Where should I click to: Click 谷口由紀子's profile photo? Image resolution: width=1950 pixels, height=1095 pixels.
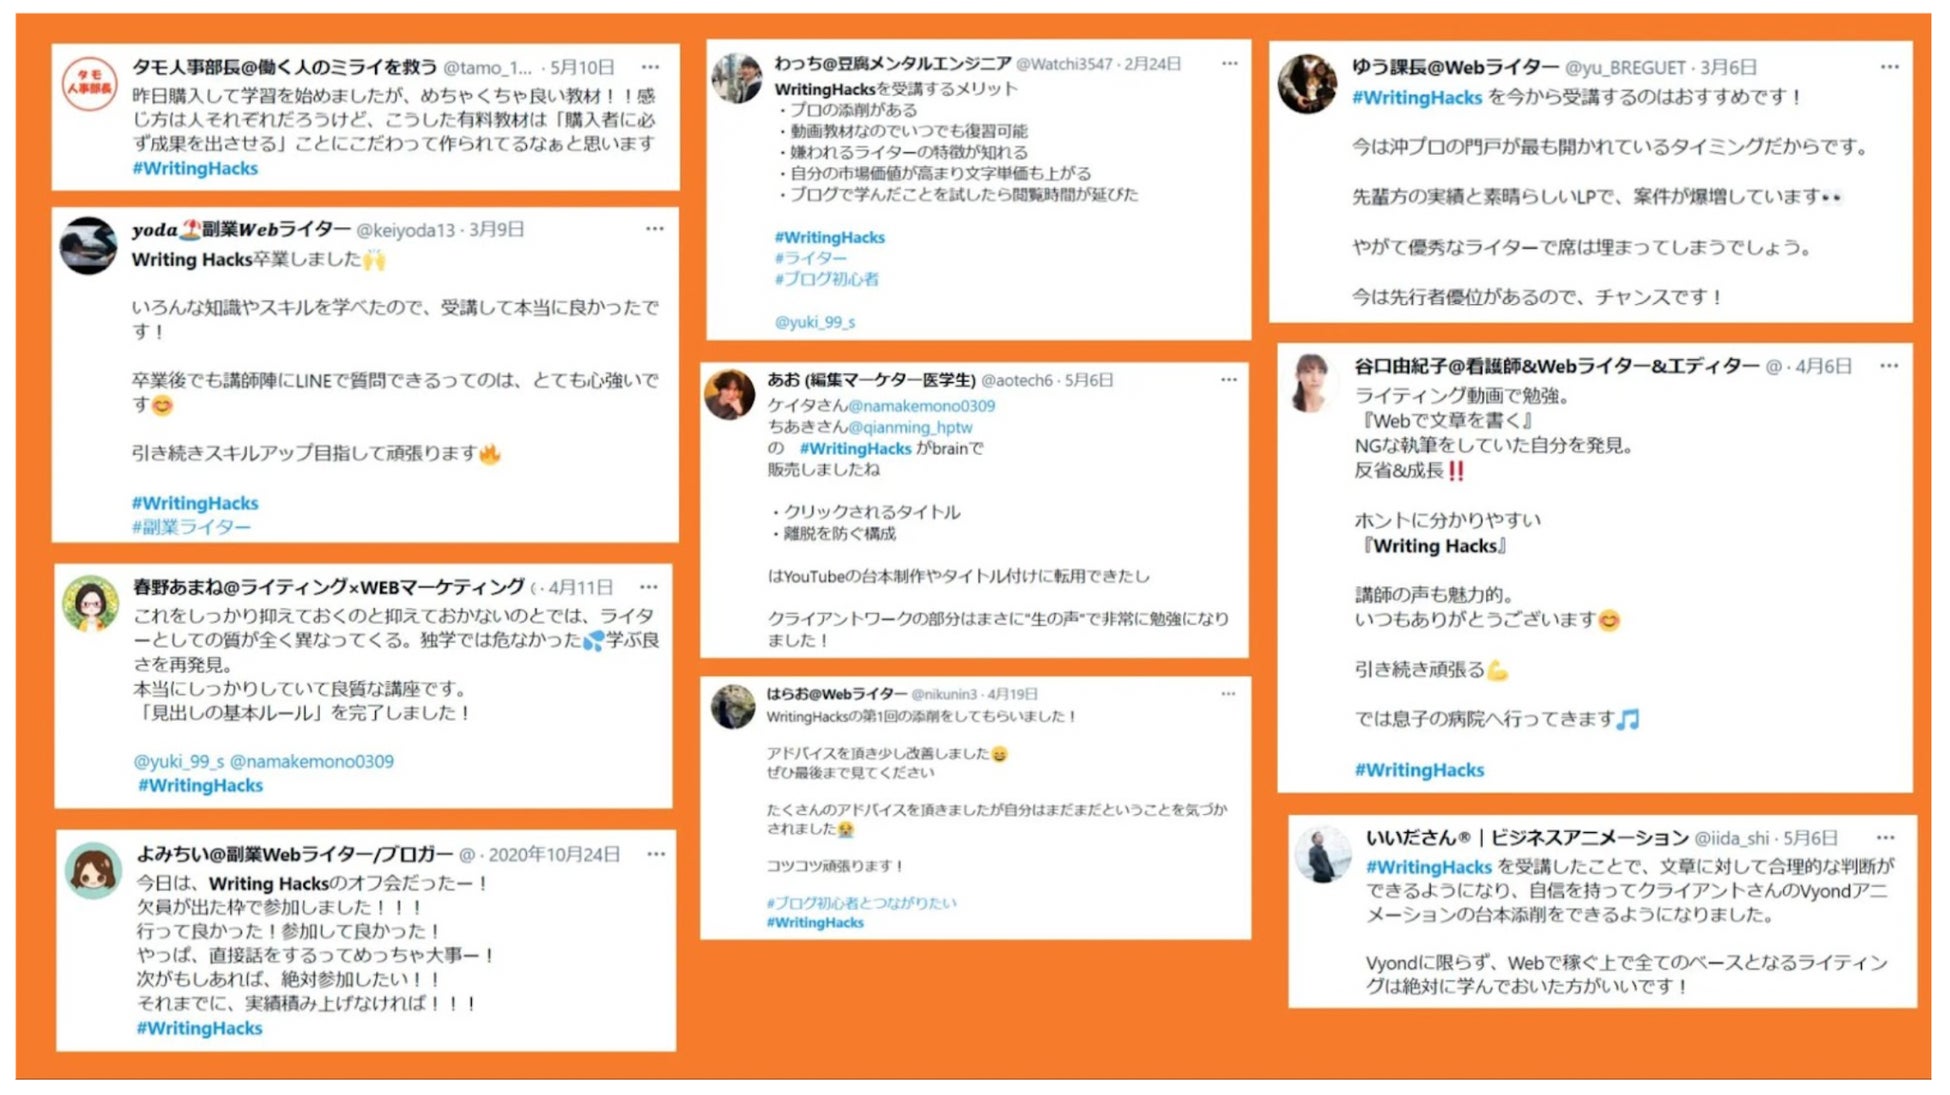pyautogui.click(x=1311, y=381)
